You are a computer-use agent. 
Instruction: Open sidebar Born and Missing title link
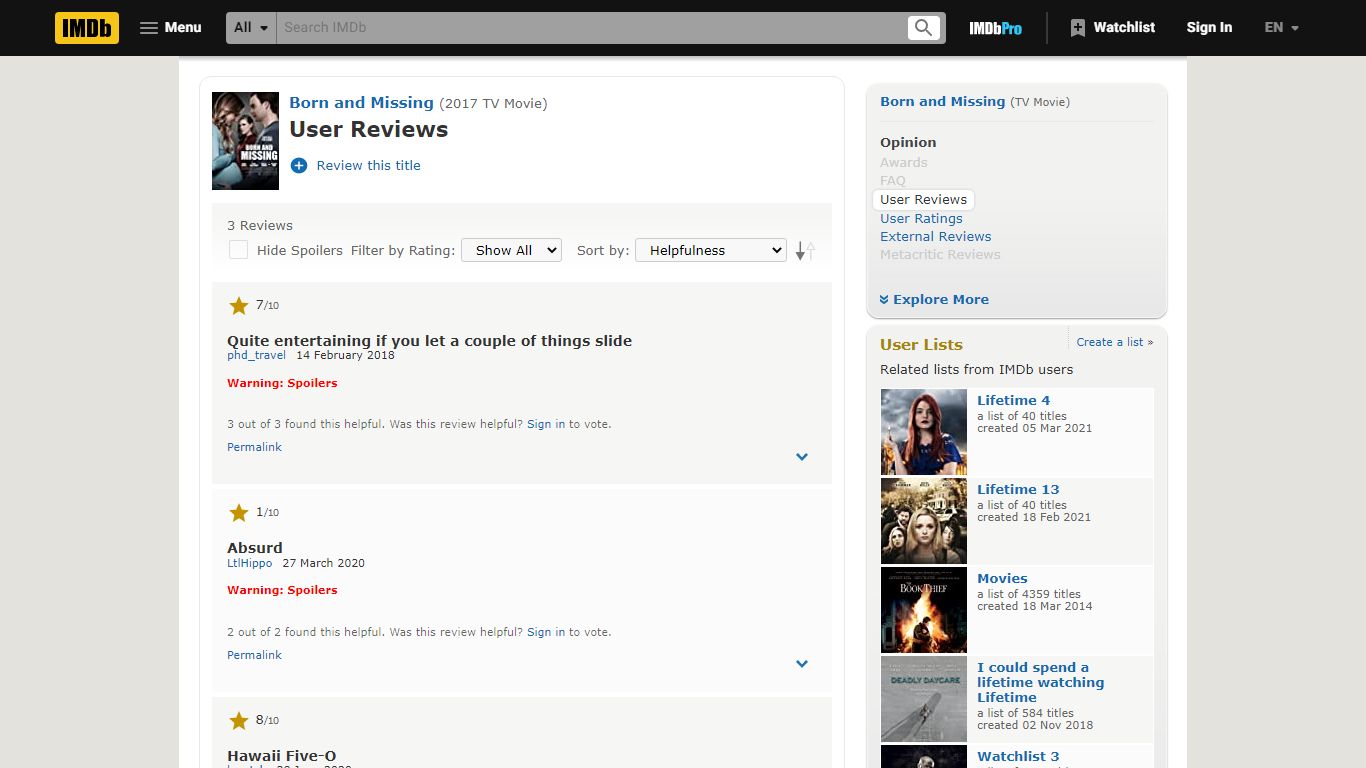(x=942, y=102)
